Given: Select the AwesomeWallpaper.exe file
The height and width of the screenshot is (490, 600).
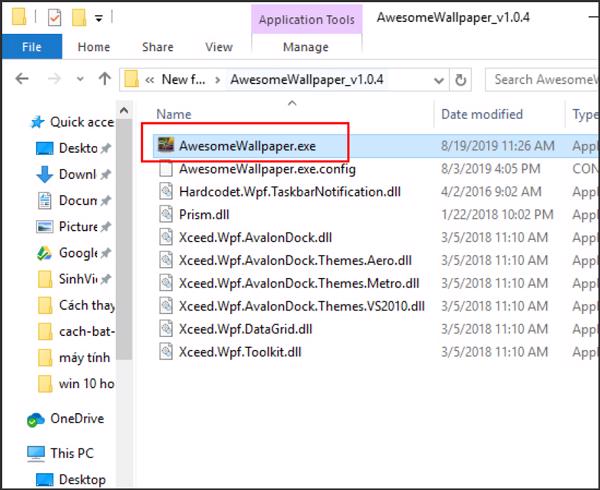Looking at the screenshot, I should coord(247,146).
